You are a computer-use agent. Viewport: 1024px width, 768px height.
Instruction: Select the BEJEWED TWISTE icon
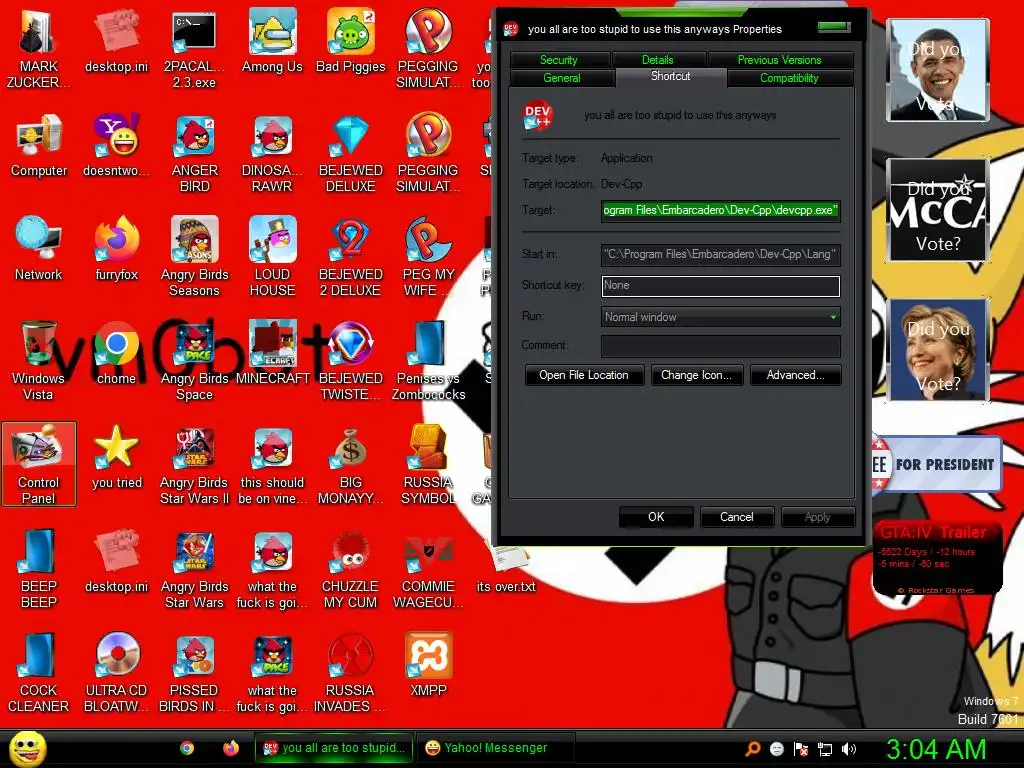351,360
